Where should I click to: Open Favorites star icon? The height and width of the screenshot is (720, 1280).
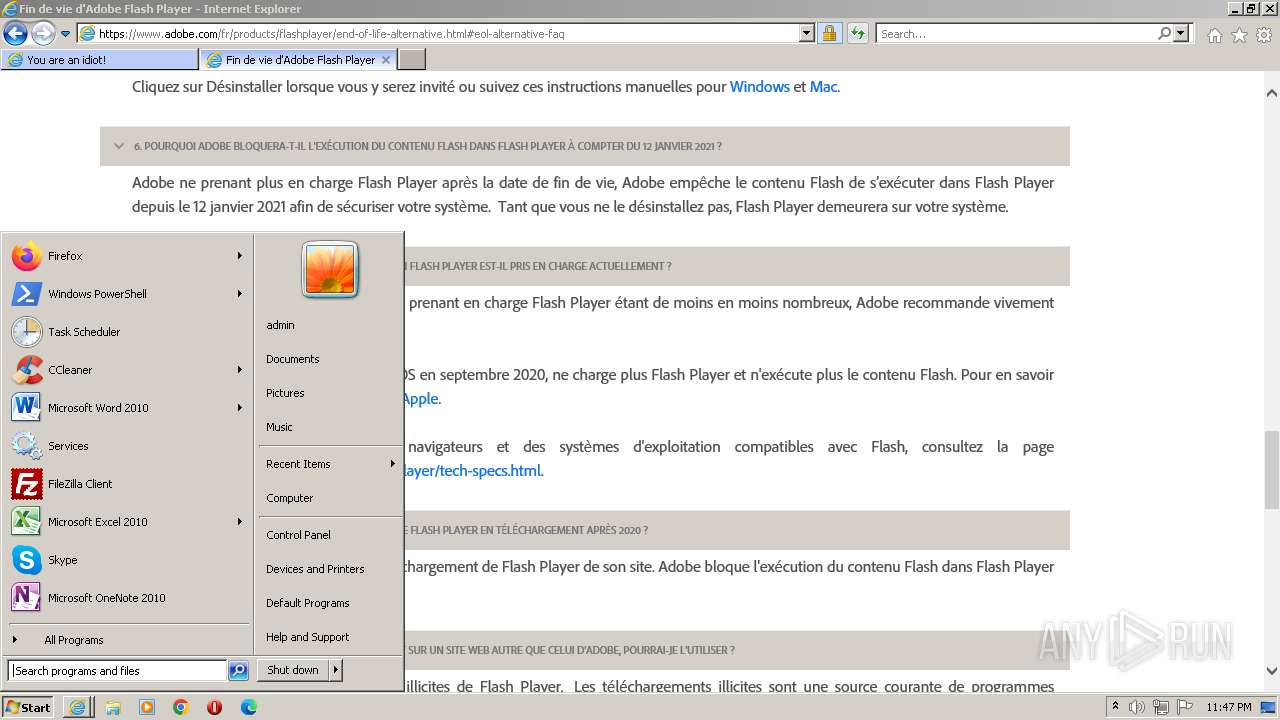coord(1239,35)
